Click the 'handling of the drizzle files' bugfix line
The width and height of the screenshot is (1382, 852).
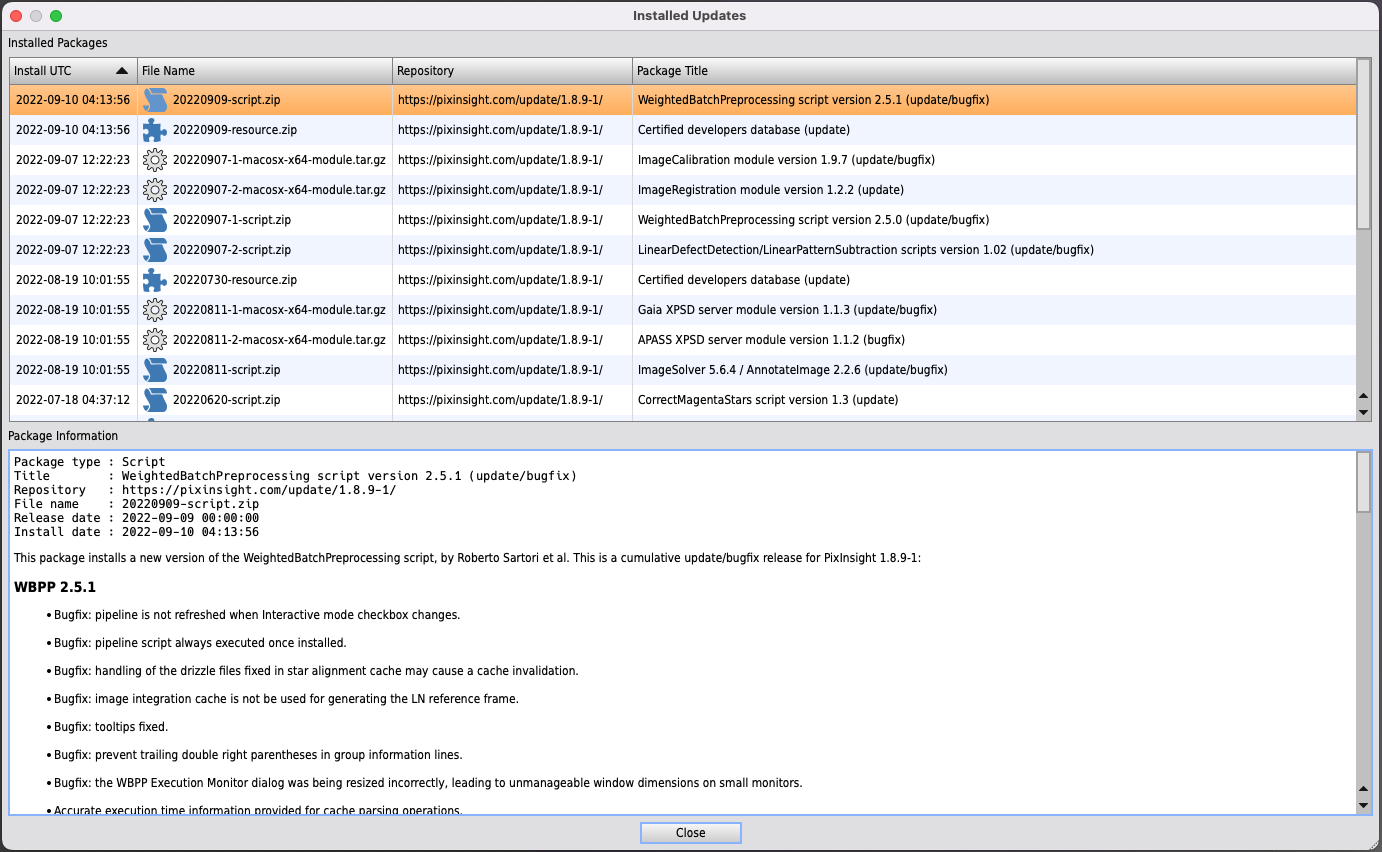(316, 671)
